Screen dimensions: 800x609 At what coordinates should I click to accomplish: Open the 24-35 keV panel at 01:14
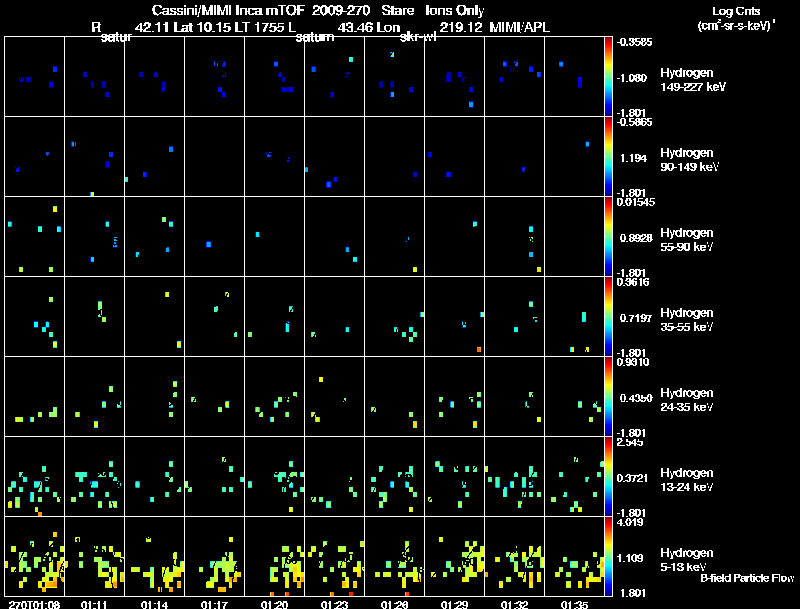point(154,396)
